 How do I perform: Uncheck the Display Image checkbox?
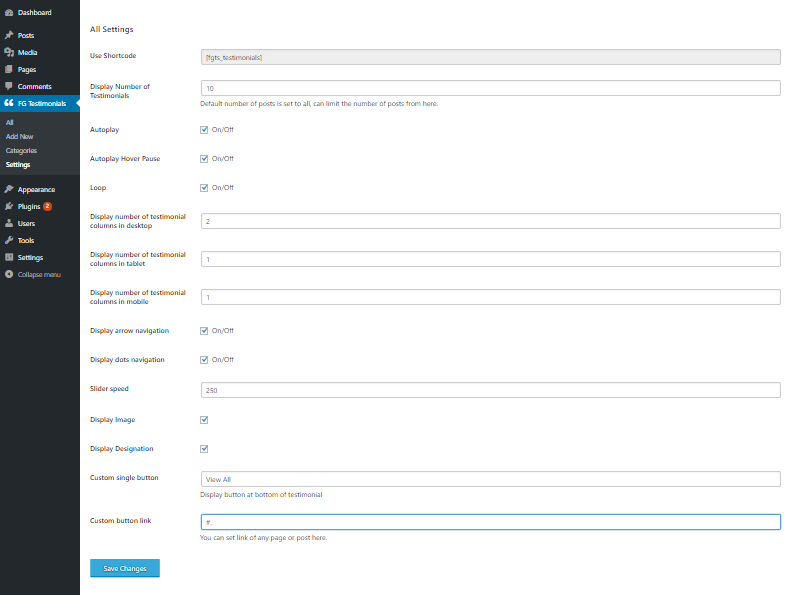point(204,420)
